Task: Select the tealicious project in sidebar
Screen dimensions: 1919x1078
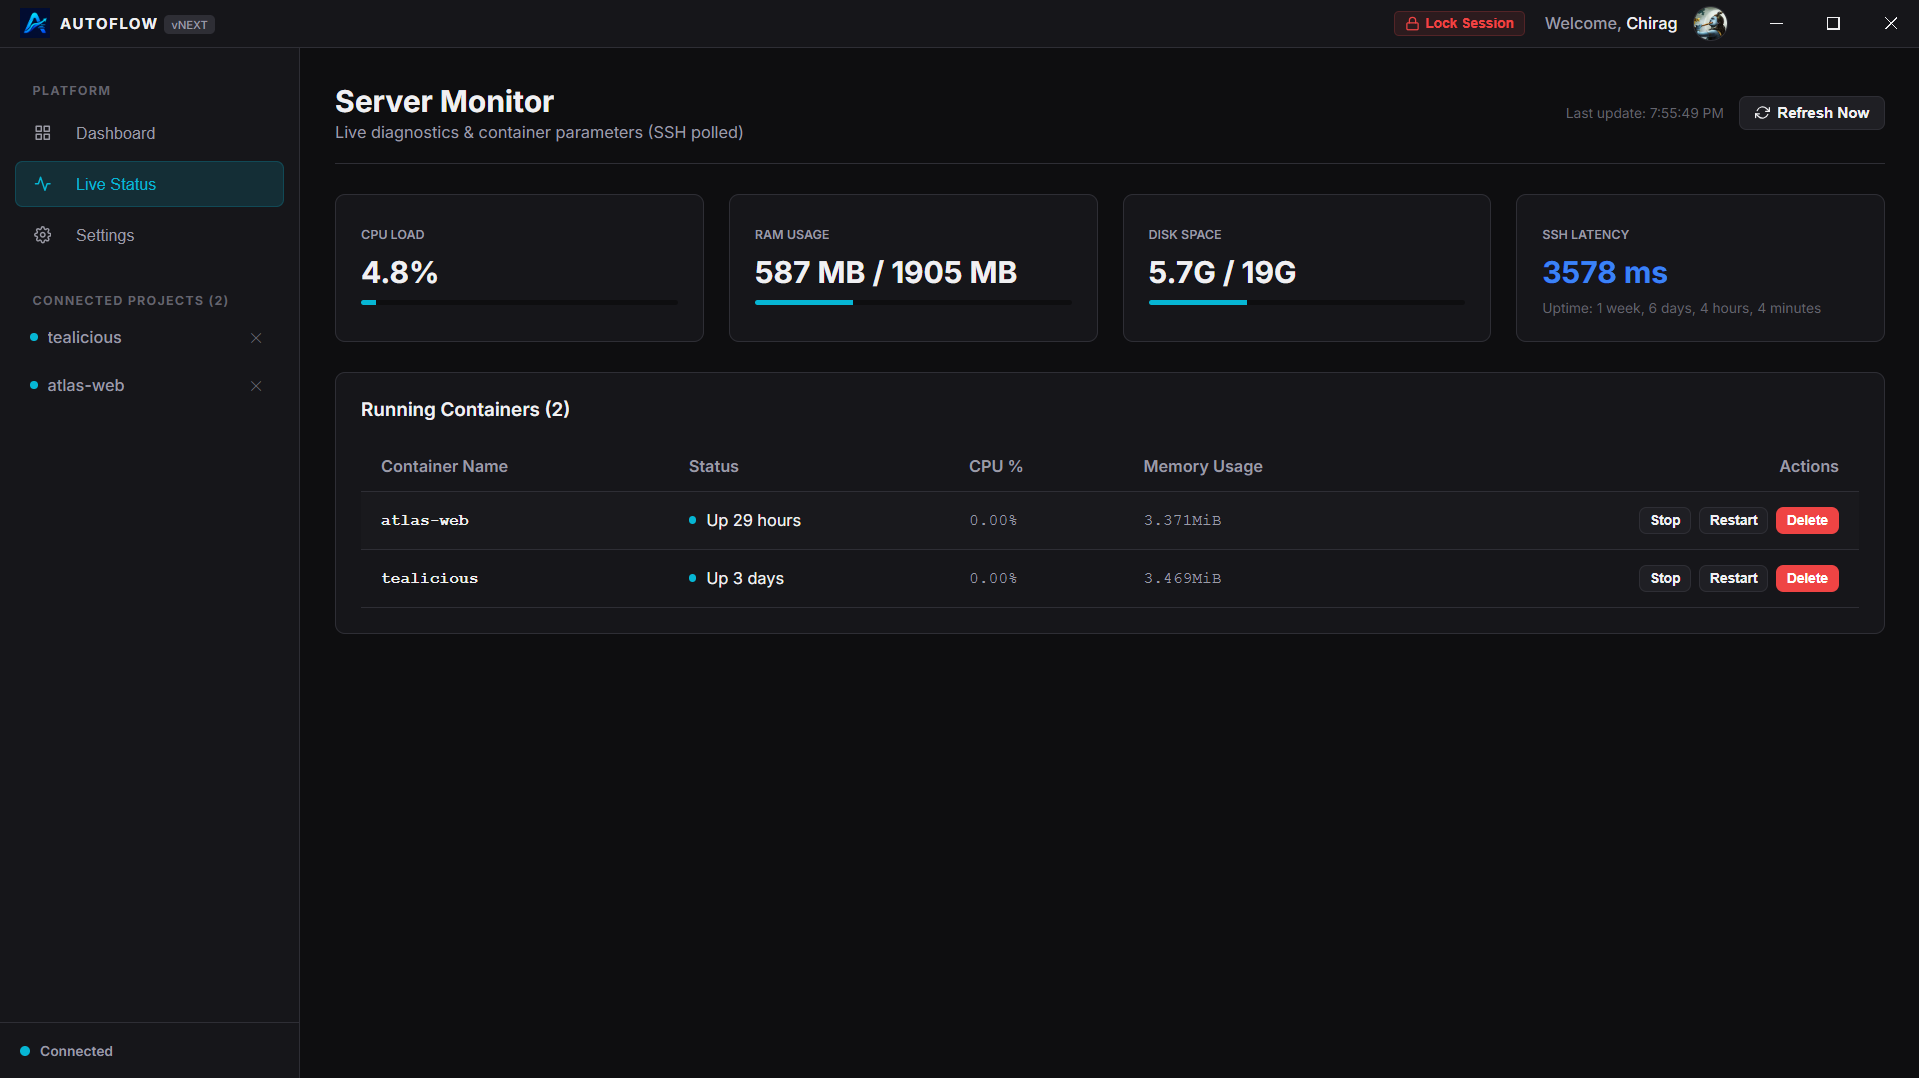Action: click(84, 338)
